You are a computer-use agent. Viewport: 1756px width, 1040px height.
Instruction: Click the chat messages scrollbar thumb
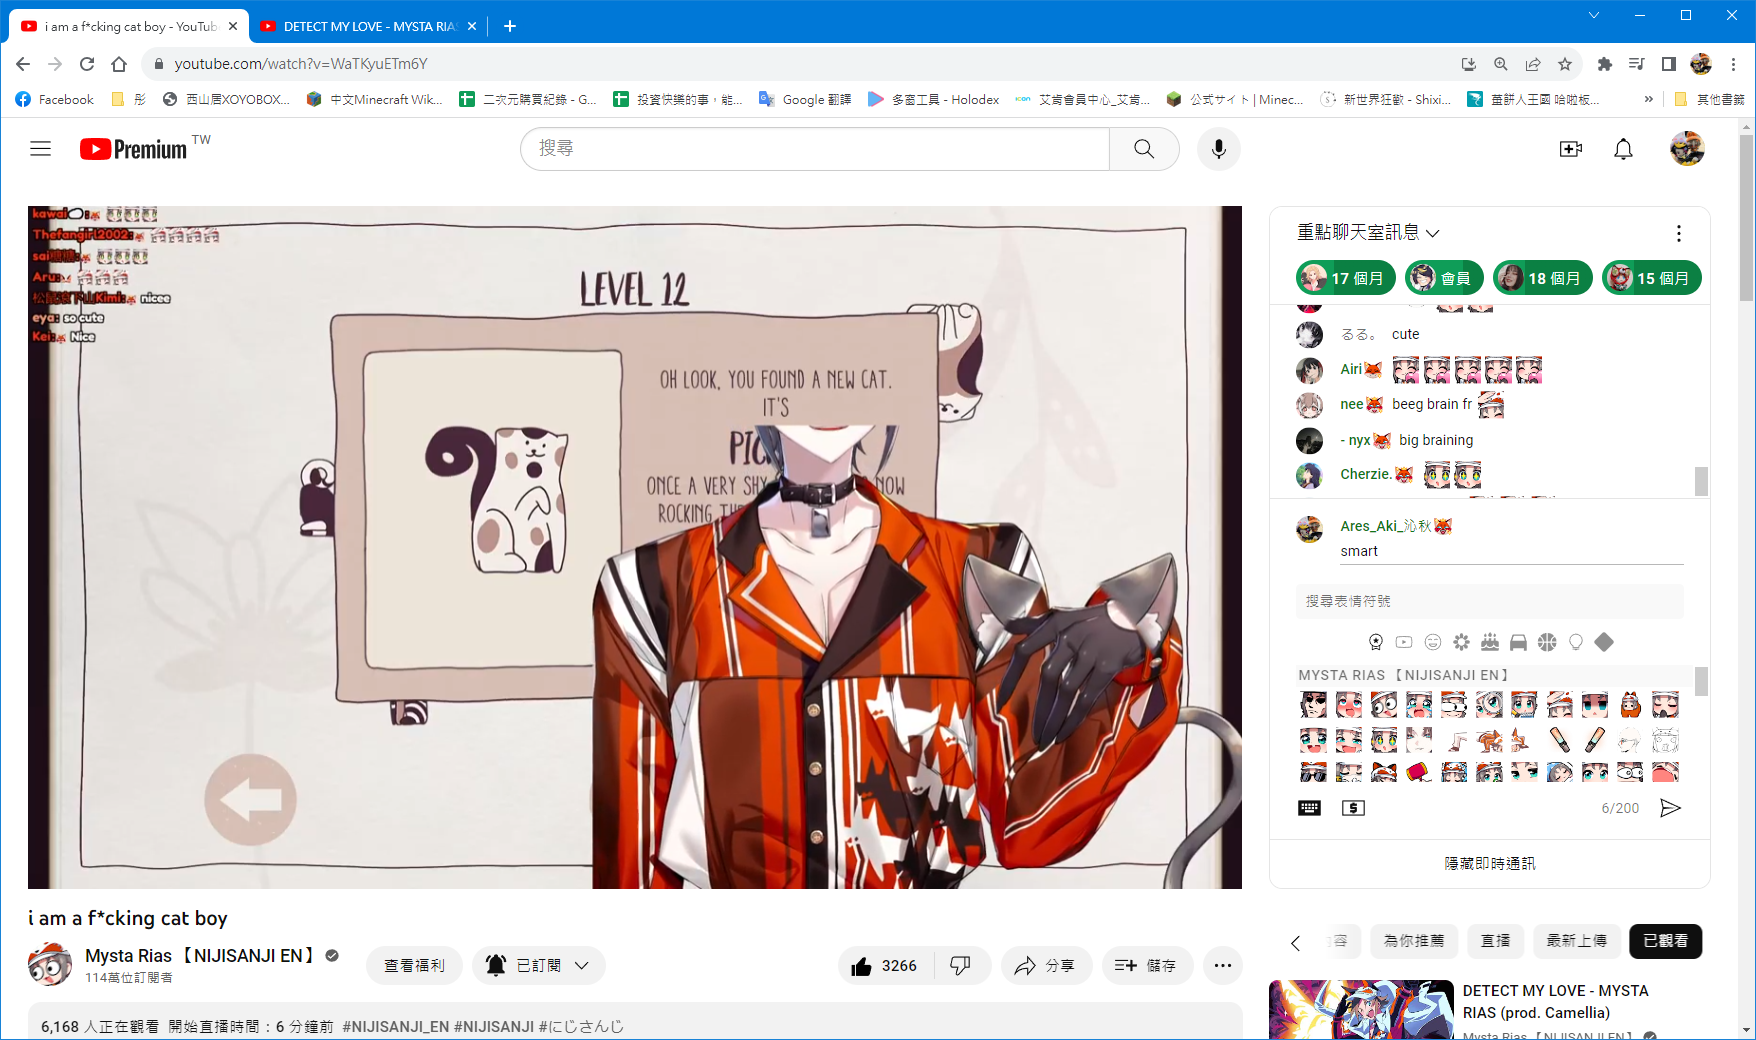pyautogui.click(x=1701, y=481)
